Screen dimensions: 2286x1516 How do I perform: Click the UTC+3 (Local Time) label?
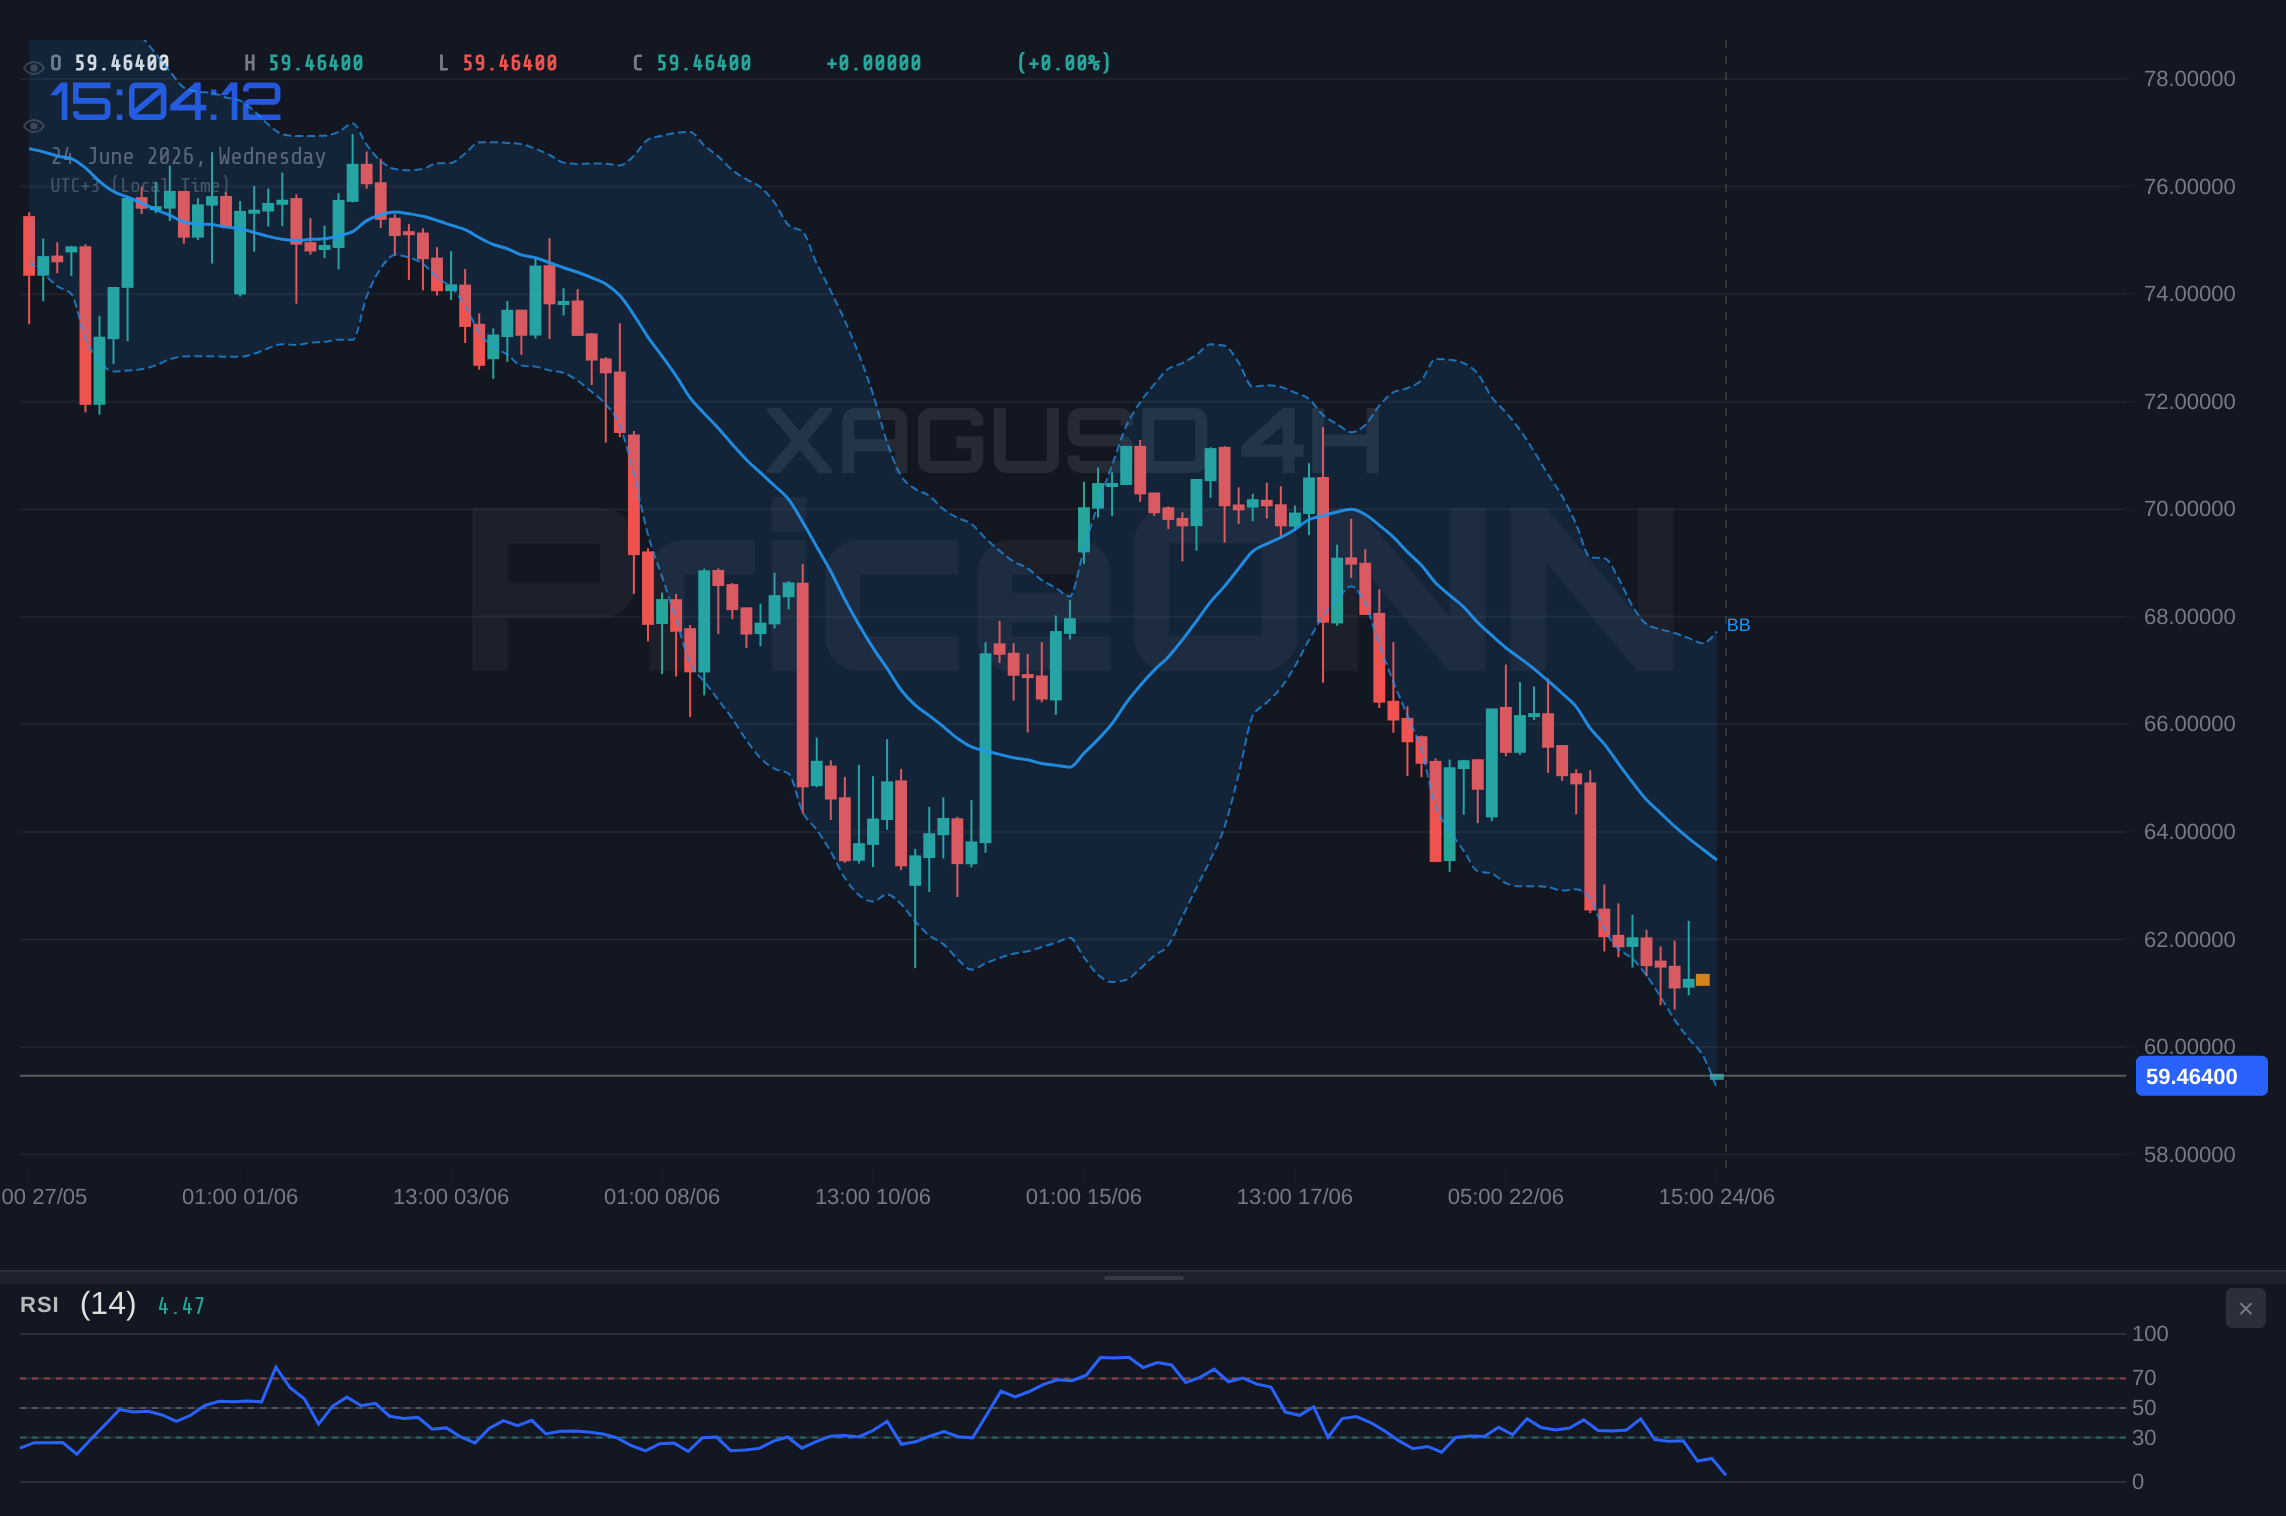click(x=140, y=186)
